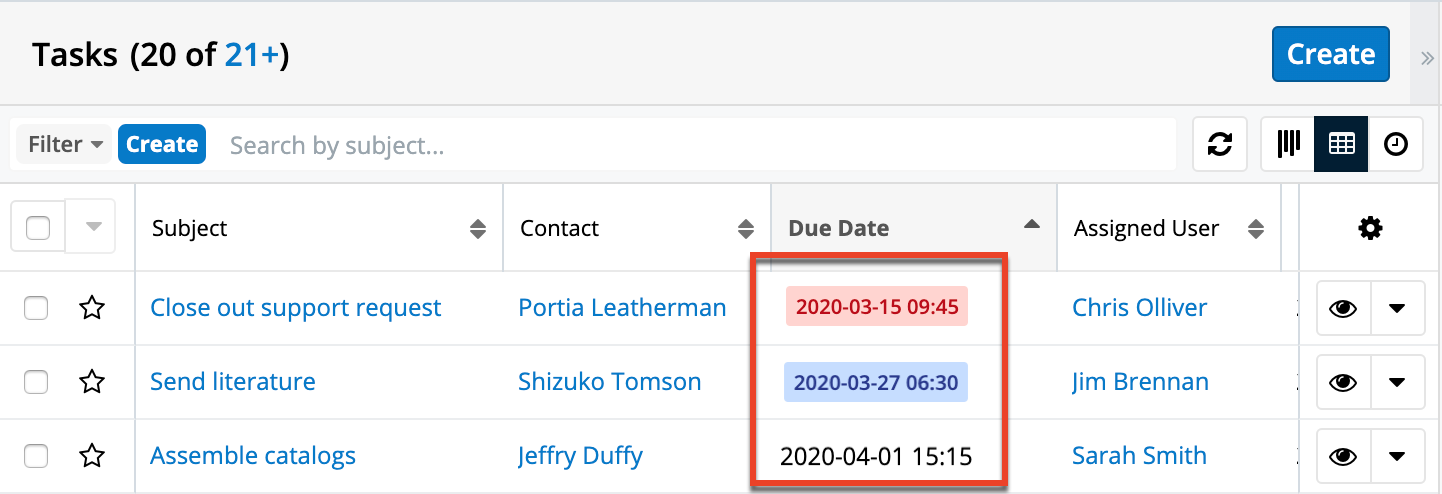The width and height of the screenshot is (1442, 494).
Task: Open the bulk actions dropdown arrow
Action: (x=92, y=228)
